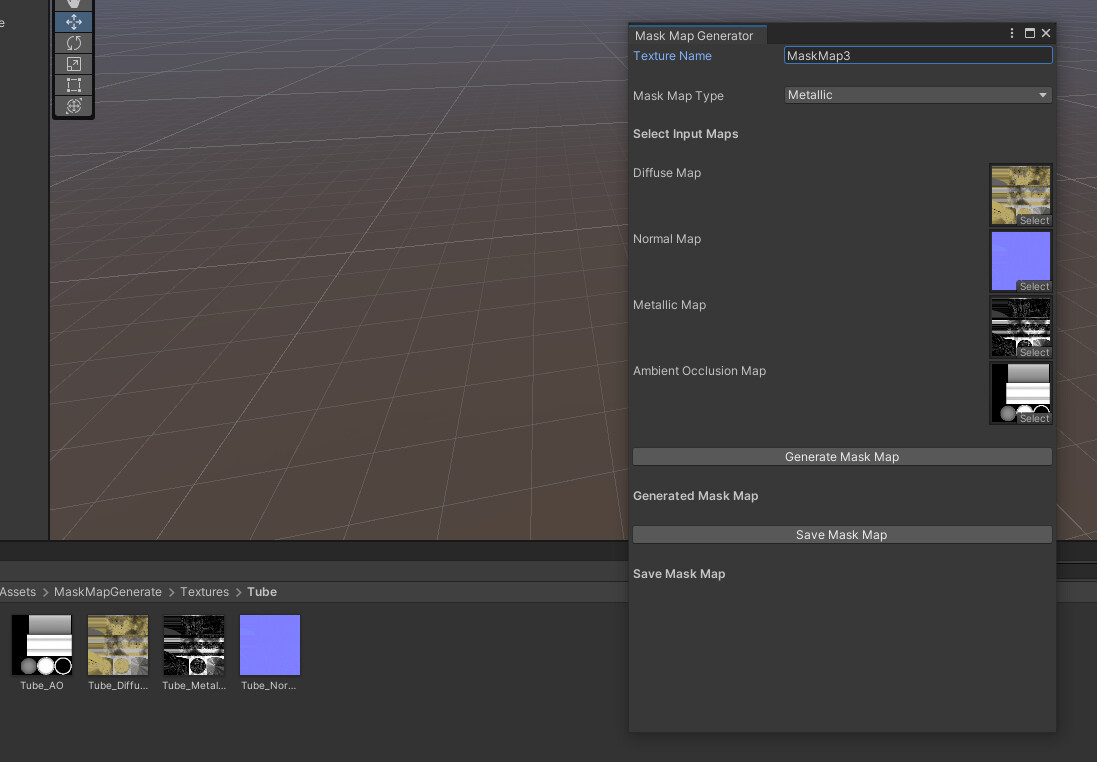This screenshot has height=762, width=1097.
Task: Click the Generate Mask Map button
Action: (841, 457)
